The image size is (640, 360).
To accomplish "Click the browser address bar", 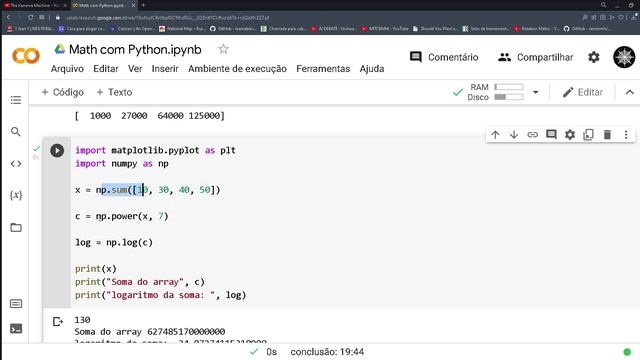I will pyautogui.click(x=167, y=18).
